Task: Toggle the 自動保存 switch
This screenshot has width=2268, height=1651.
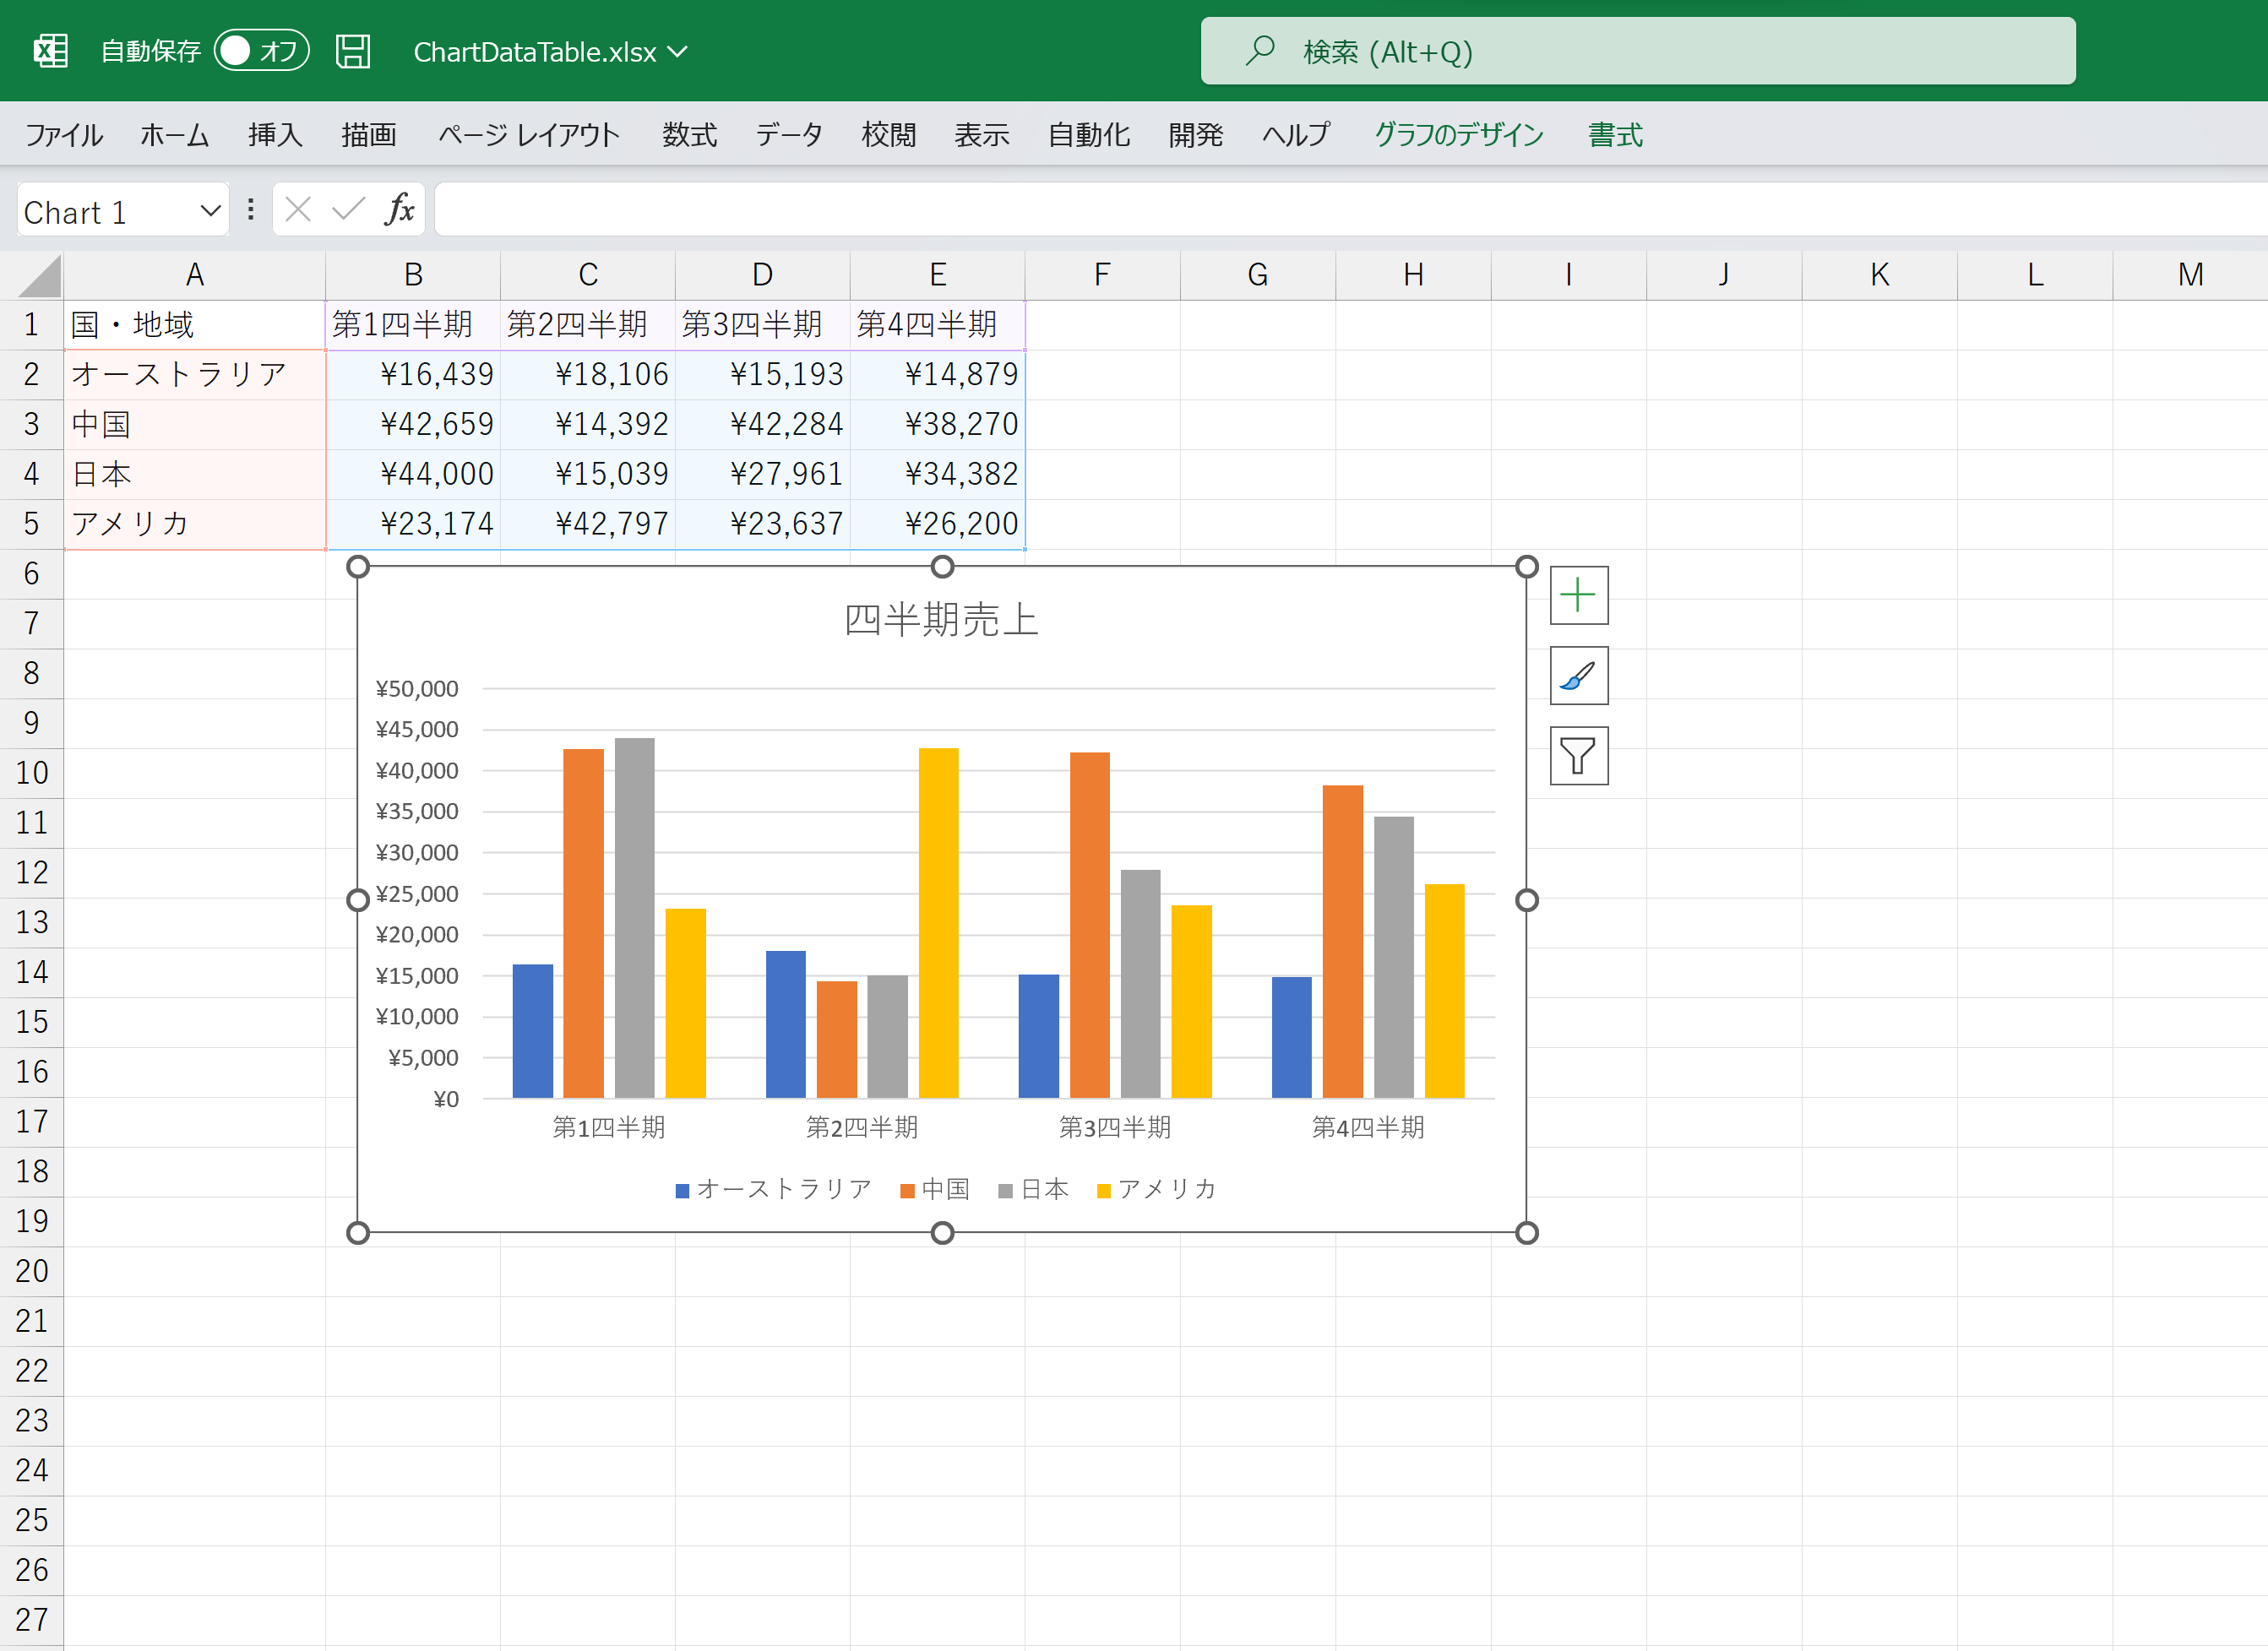Action: pyautogui.click(x=261, y=51)
